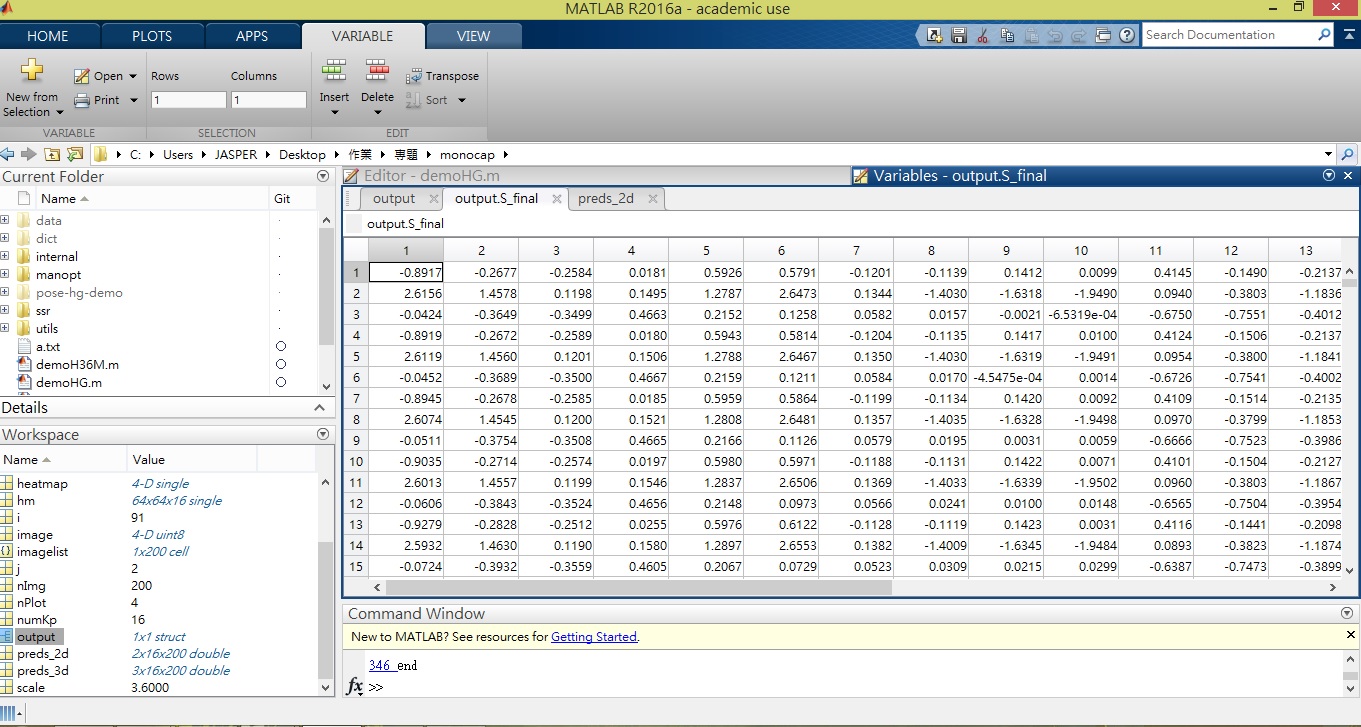Expand the data folder in Current Folder
The width and height of the screenshot is (1361, 727).
(x=5, y=221)
